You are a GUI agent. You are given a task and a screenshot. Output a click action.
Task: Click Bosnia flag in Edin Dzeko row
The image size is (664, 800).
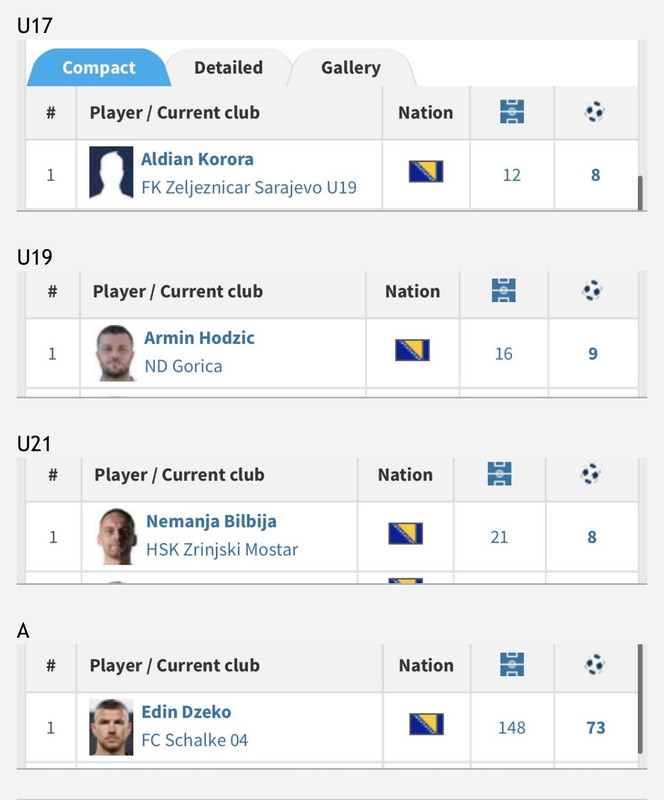tap(426, 724)
